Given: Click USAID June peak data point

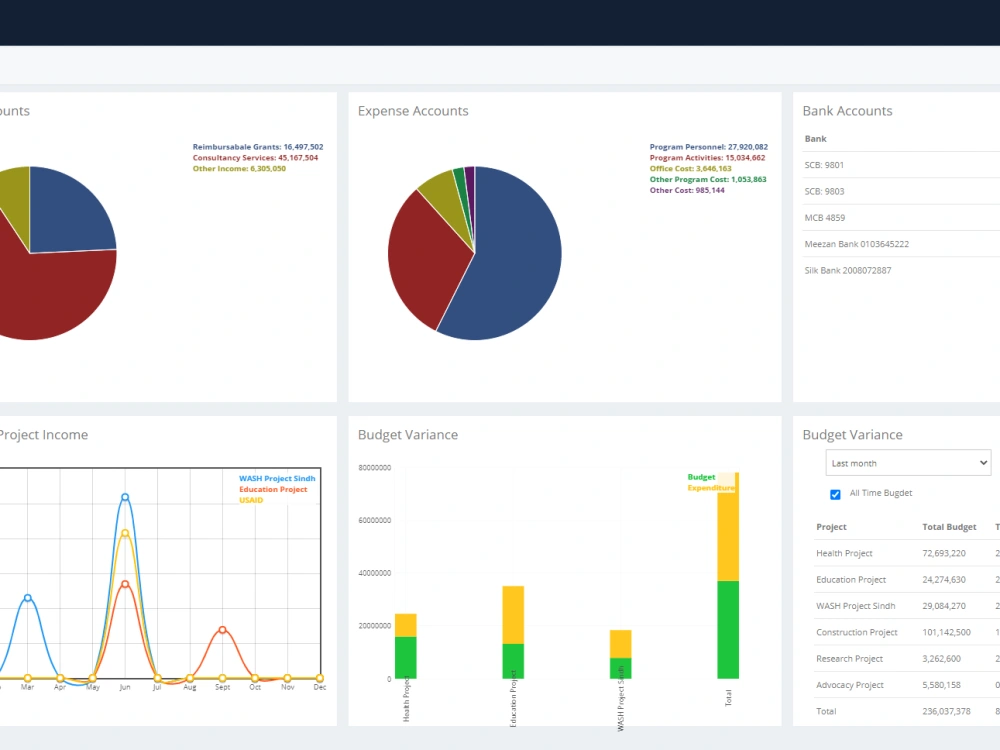Looking at the screenshot, I should 125,533.
